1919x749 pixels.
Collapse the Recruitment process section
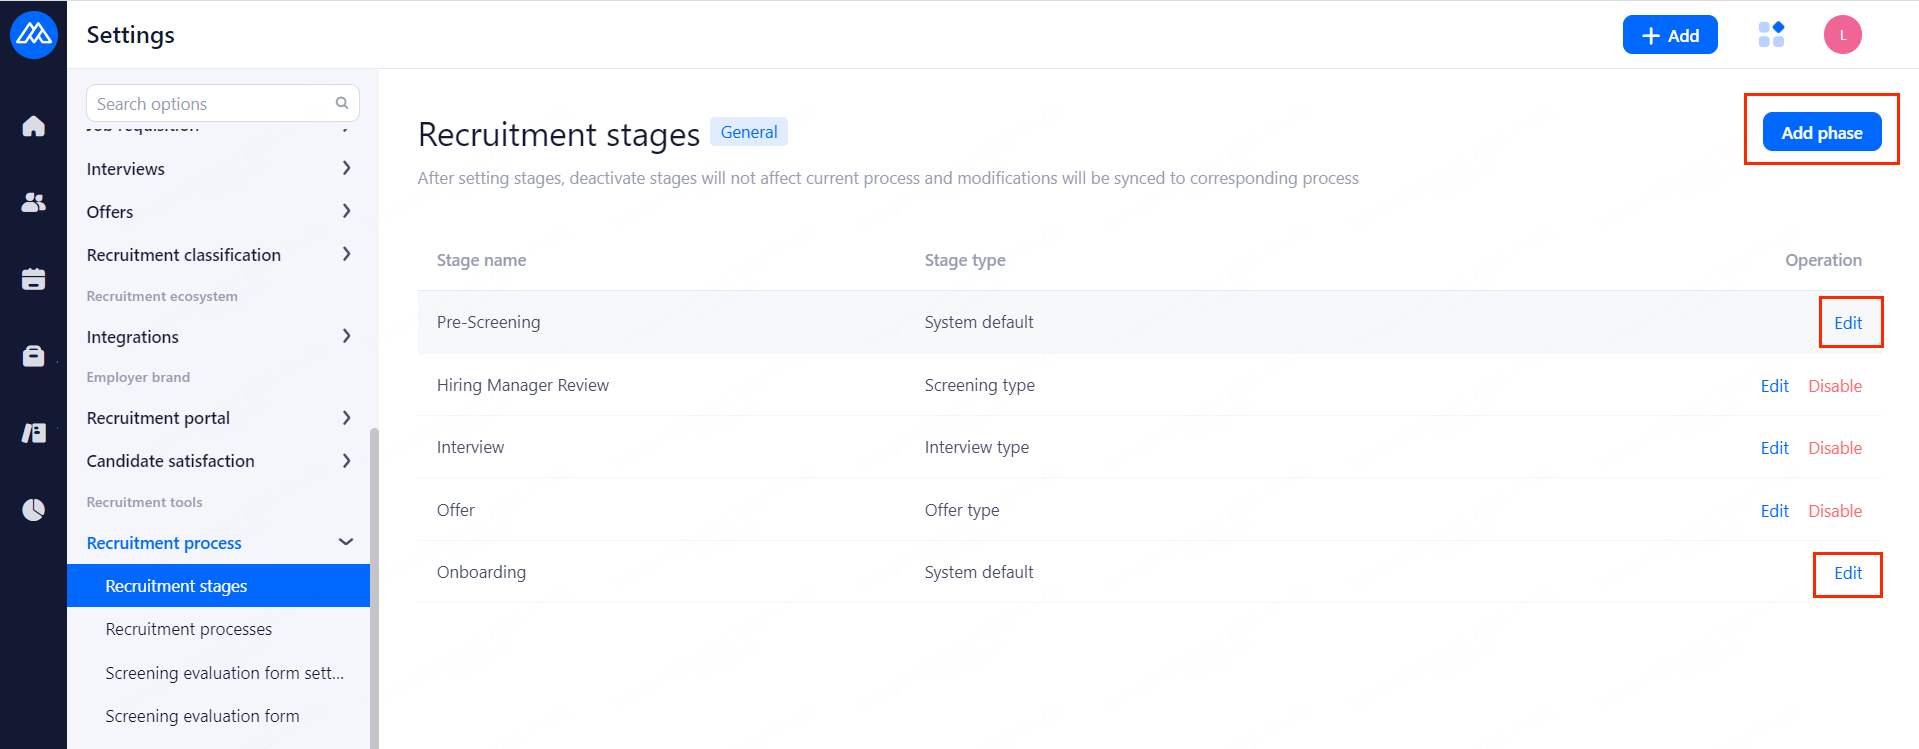click(346, 542)
